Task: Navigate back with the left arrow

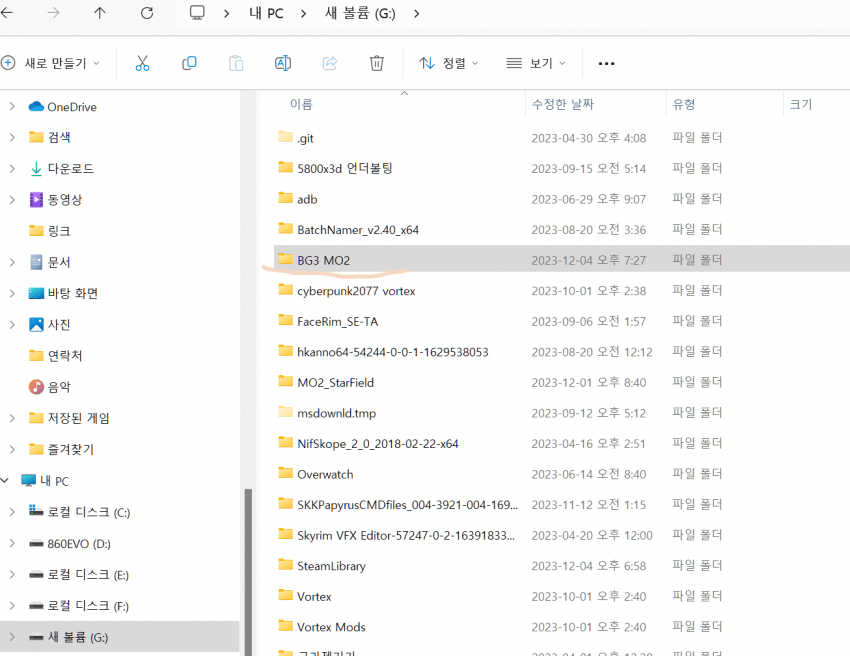Action: tap(7, 13)
